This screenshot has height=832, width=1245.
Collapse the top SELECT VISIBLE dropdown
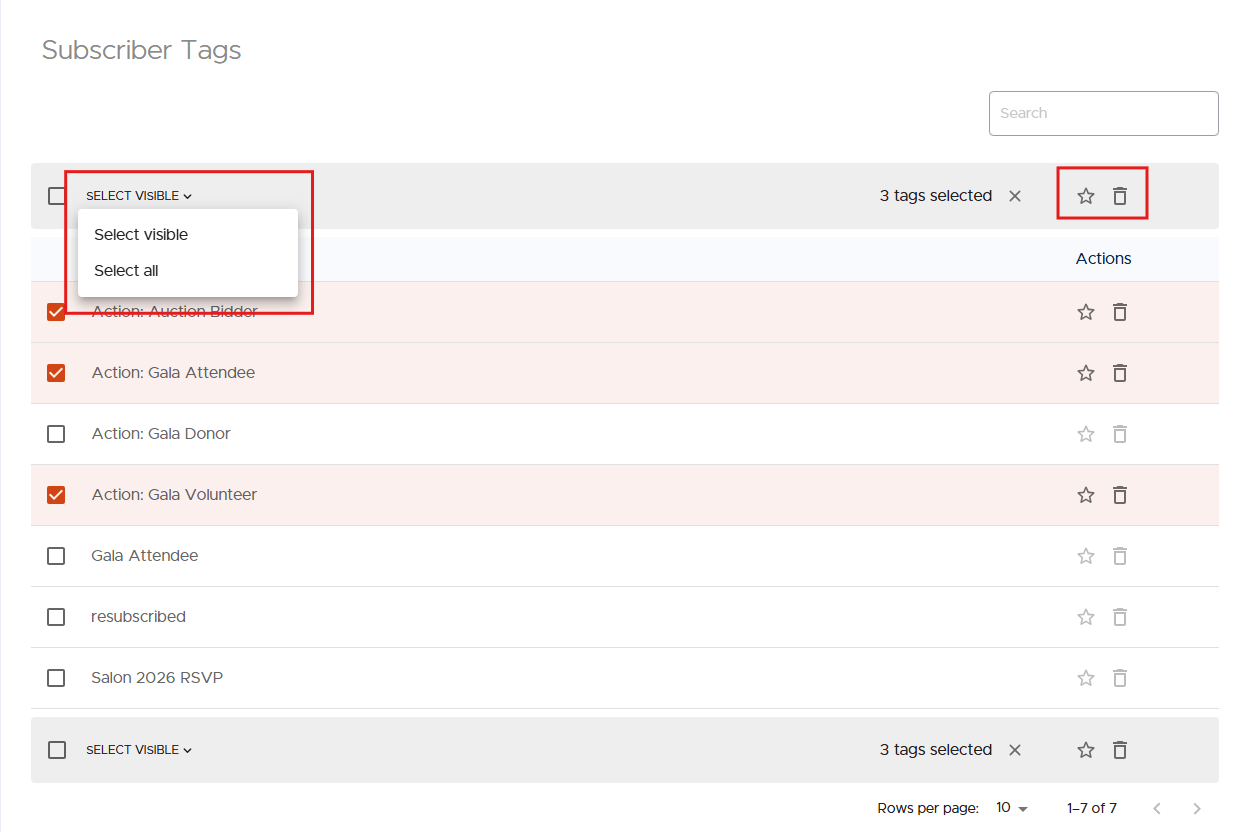[x=139, y=196]
